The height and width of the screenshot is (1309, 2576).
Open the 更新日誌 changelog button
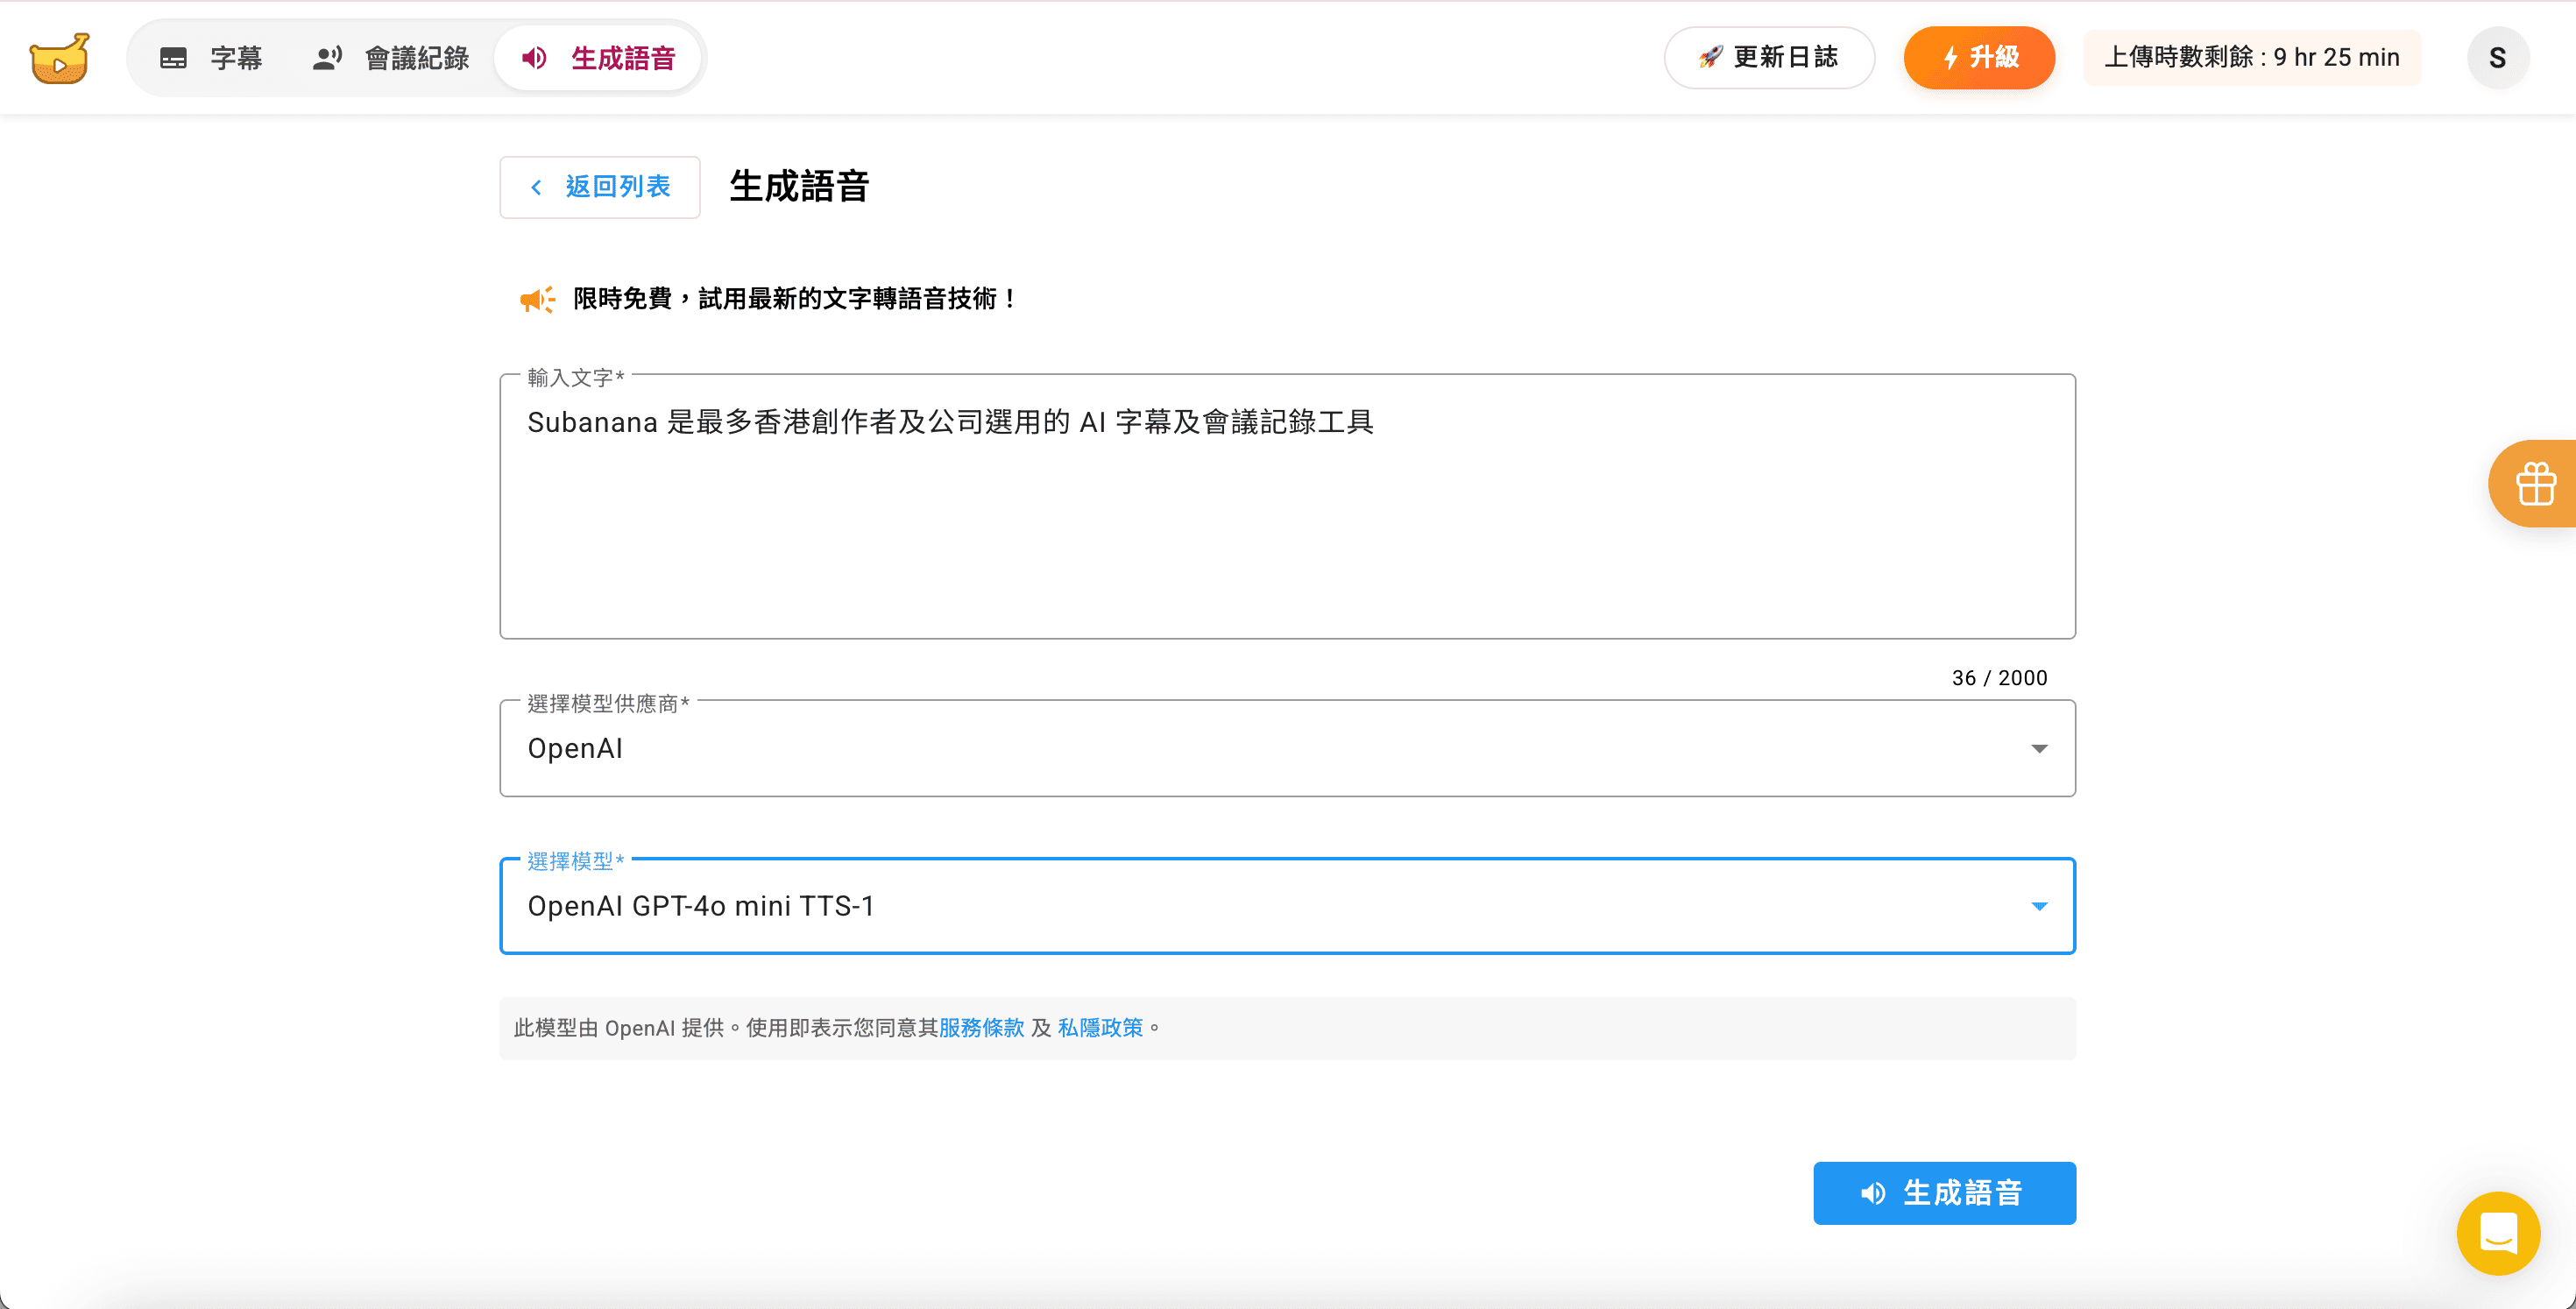pyautogui.click(x=1769, y=58)
